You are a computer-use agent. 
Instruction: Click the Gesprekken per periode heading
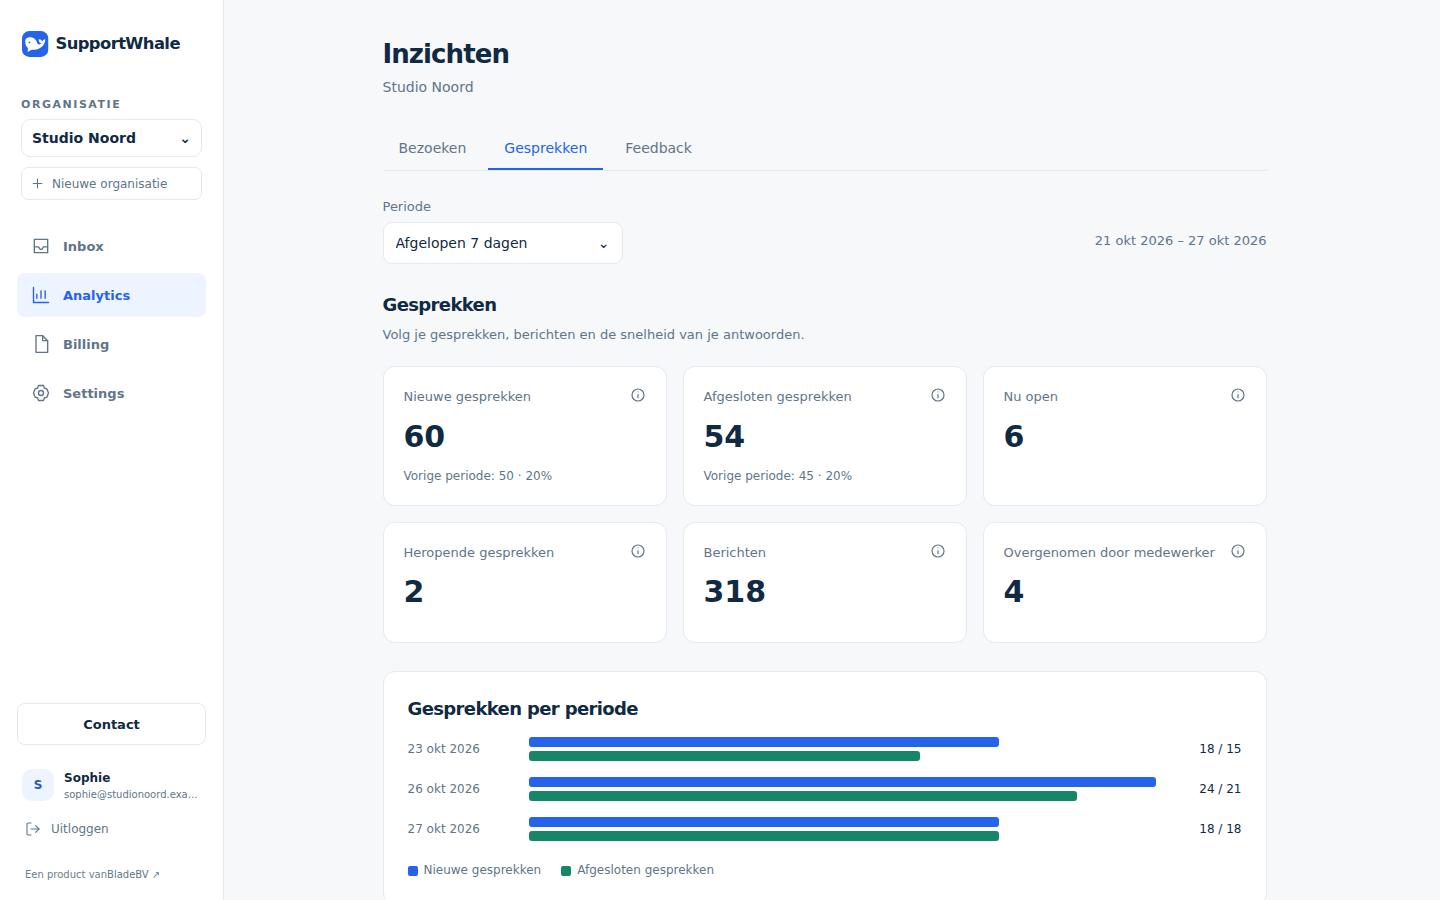pos(523,708)
